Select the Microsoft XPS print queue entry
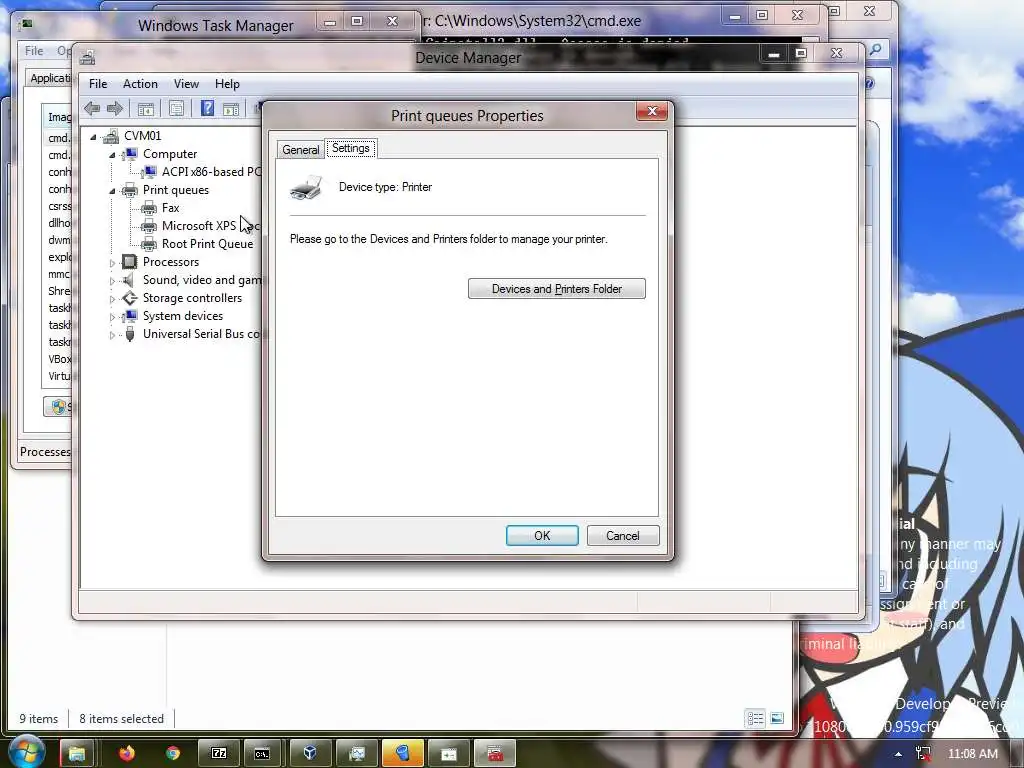Screen dimensions: 1024x768 (210, 226)
